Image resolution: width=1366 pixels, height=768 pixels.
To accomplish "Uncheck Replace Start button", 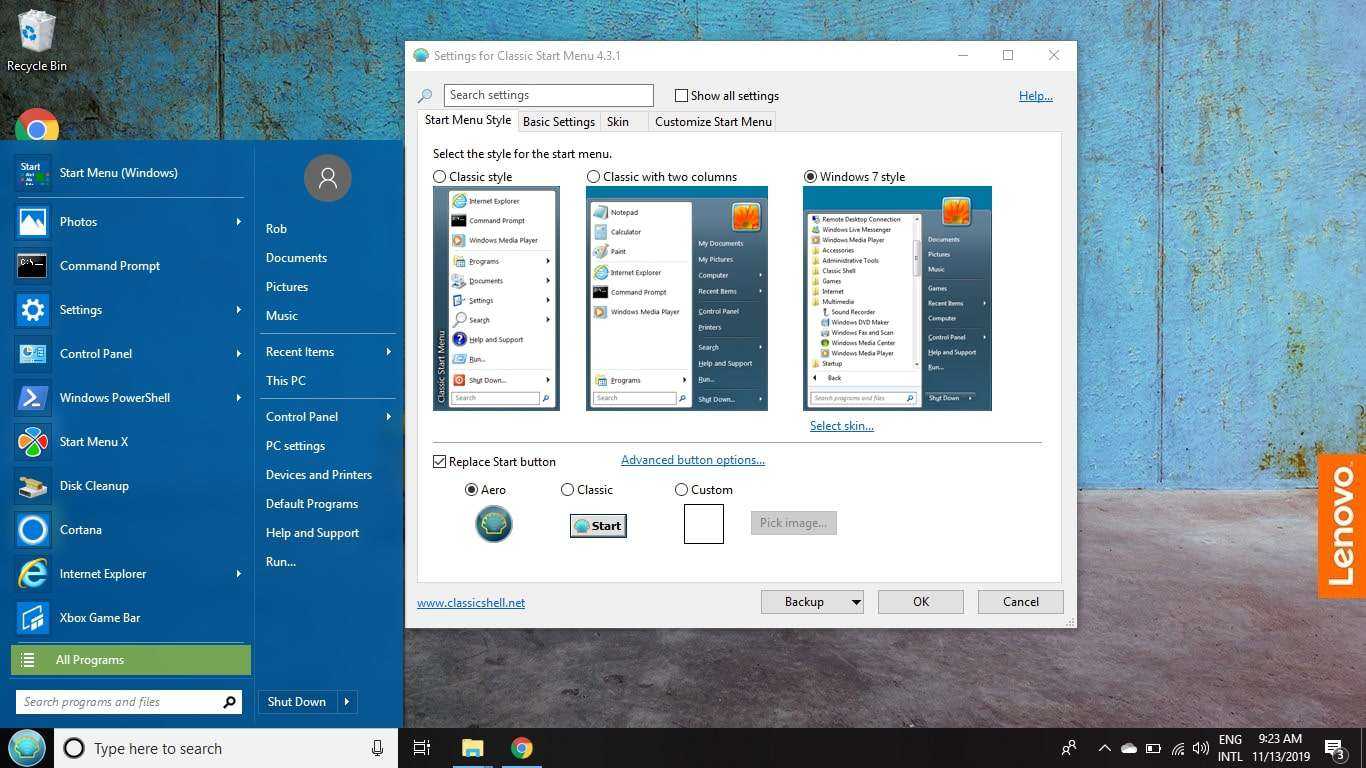I will pos(439,462).
